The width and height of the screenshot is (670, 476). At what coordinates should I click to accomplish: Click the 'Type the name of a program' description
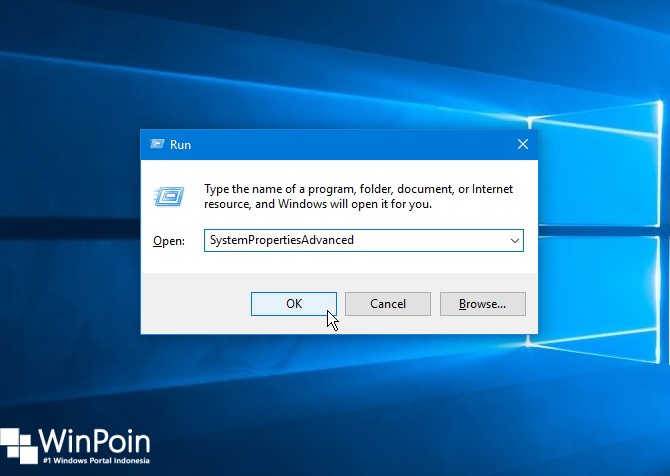359,197
